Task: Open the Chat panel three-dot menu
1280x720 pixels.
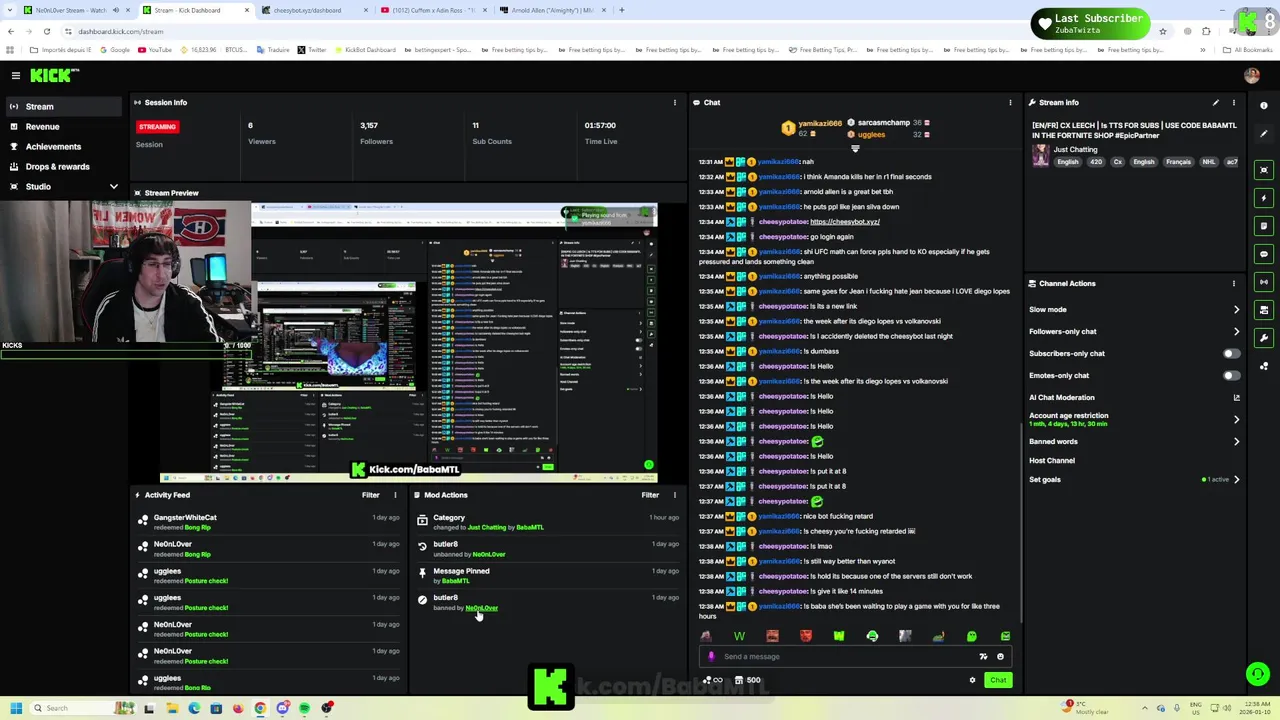Action: click(1010, 102)
